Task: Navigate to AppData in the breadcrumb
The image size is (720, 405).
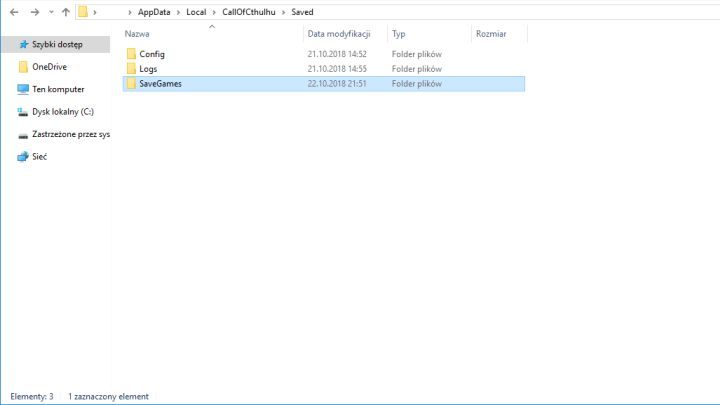Action: pos(155,12)
